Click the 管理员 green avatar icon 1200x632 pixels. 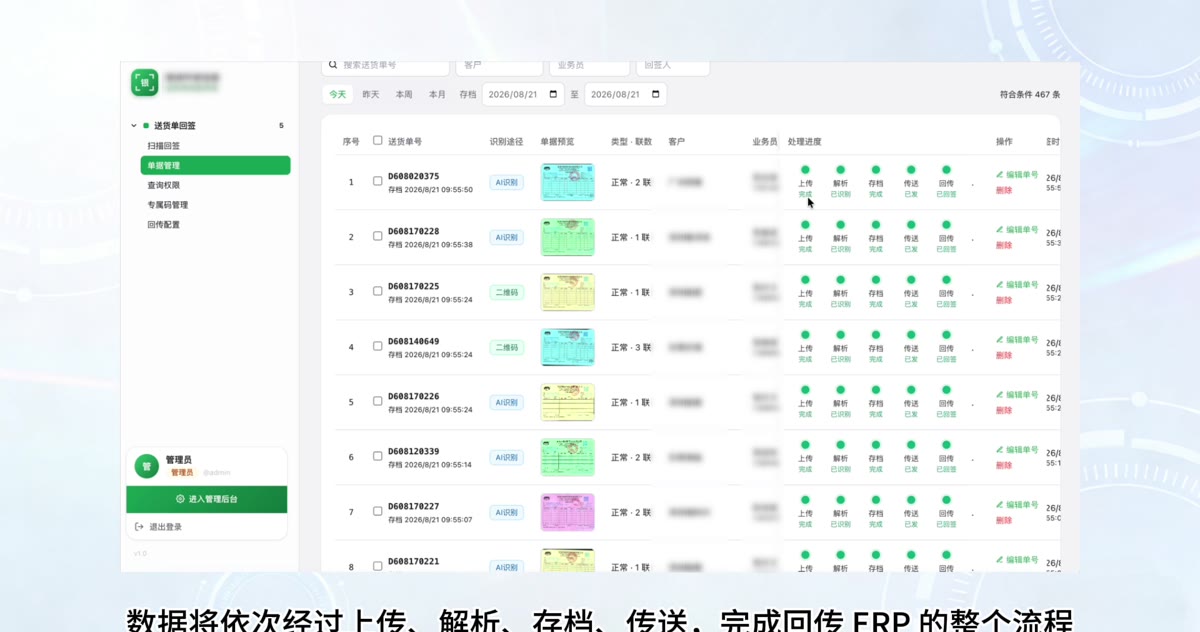(147, 466)
